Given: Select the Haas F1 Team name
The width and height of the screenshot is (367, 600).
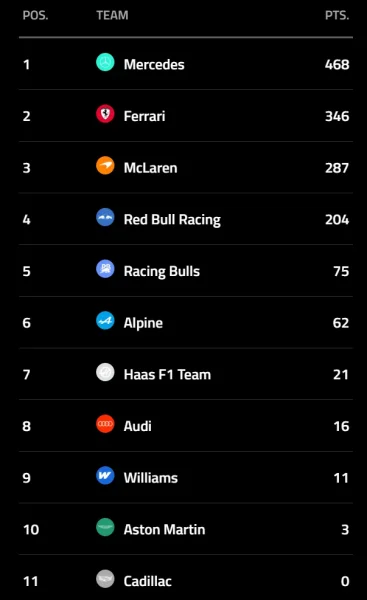Looking at the screenshot, I should [x=167, y=374].
